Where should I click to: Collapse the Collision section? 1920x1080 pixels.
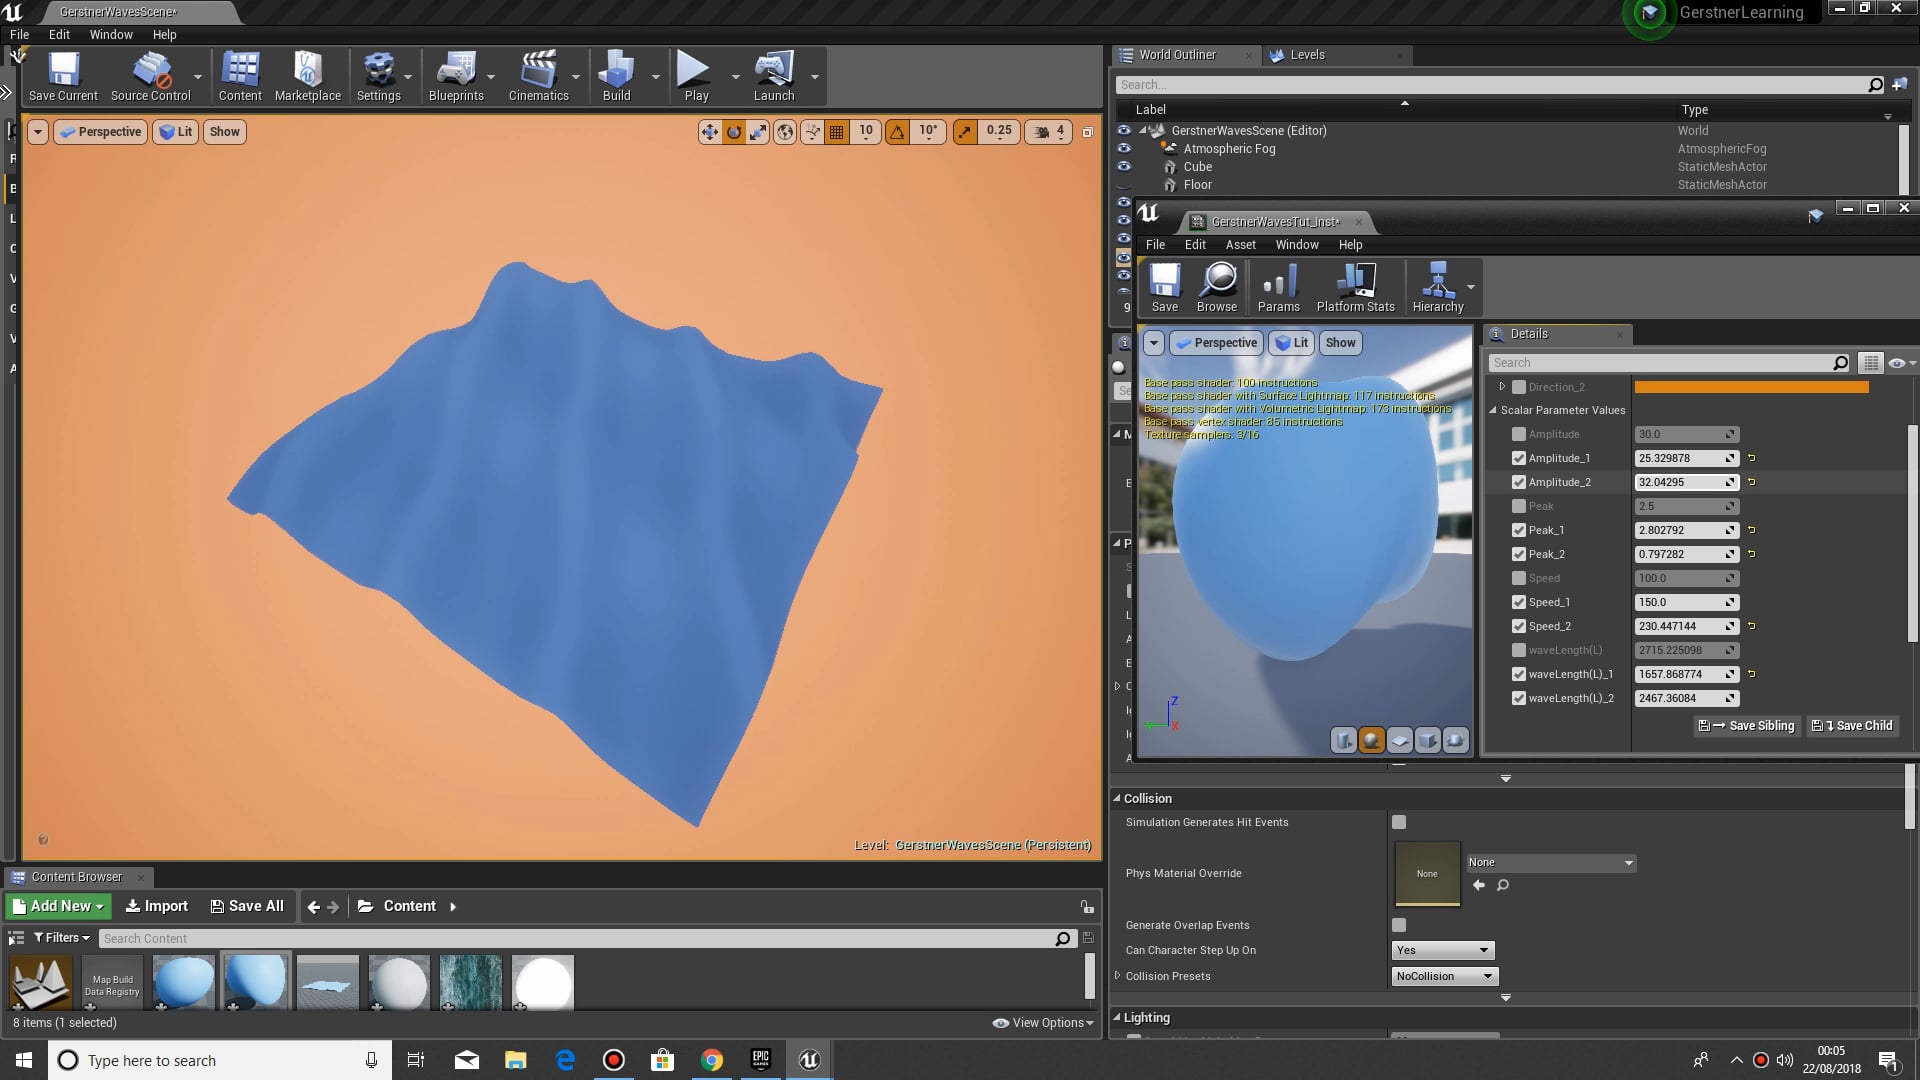(x=1117, y=798)
